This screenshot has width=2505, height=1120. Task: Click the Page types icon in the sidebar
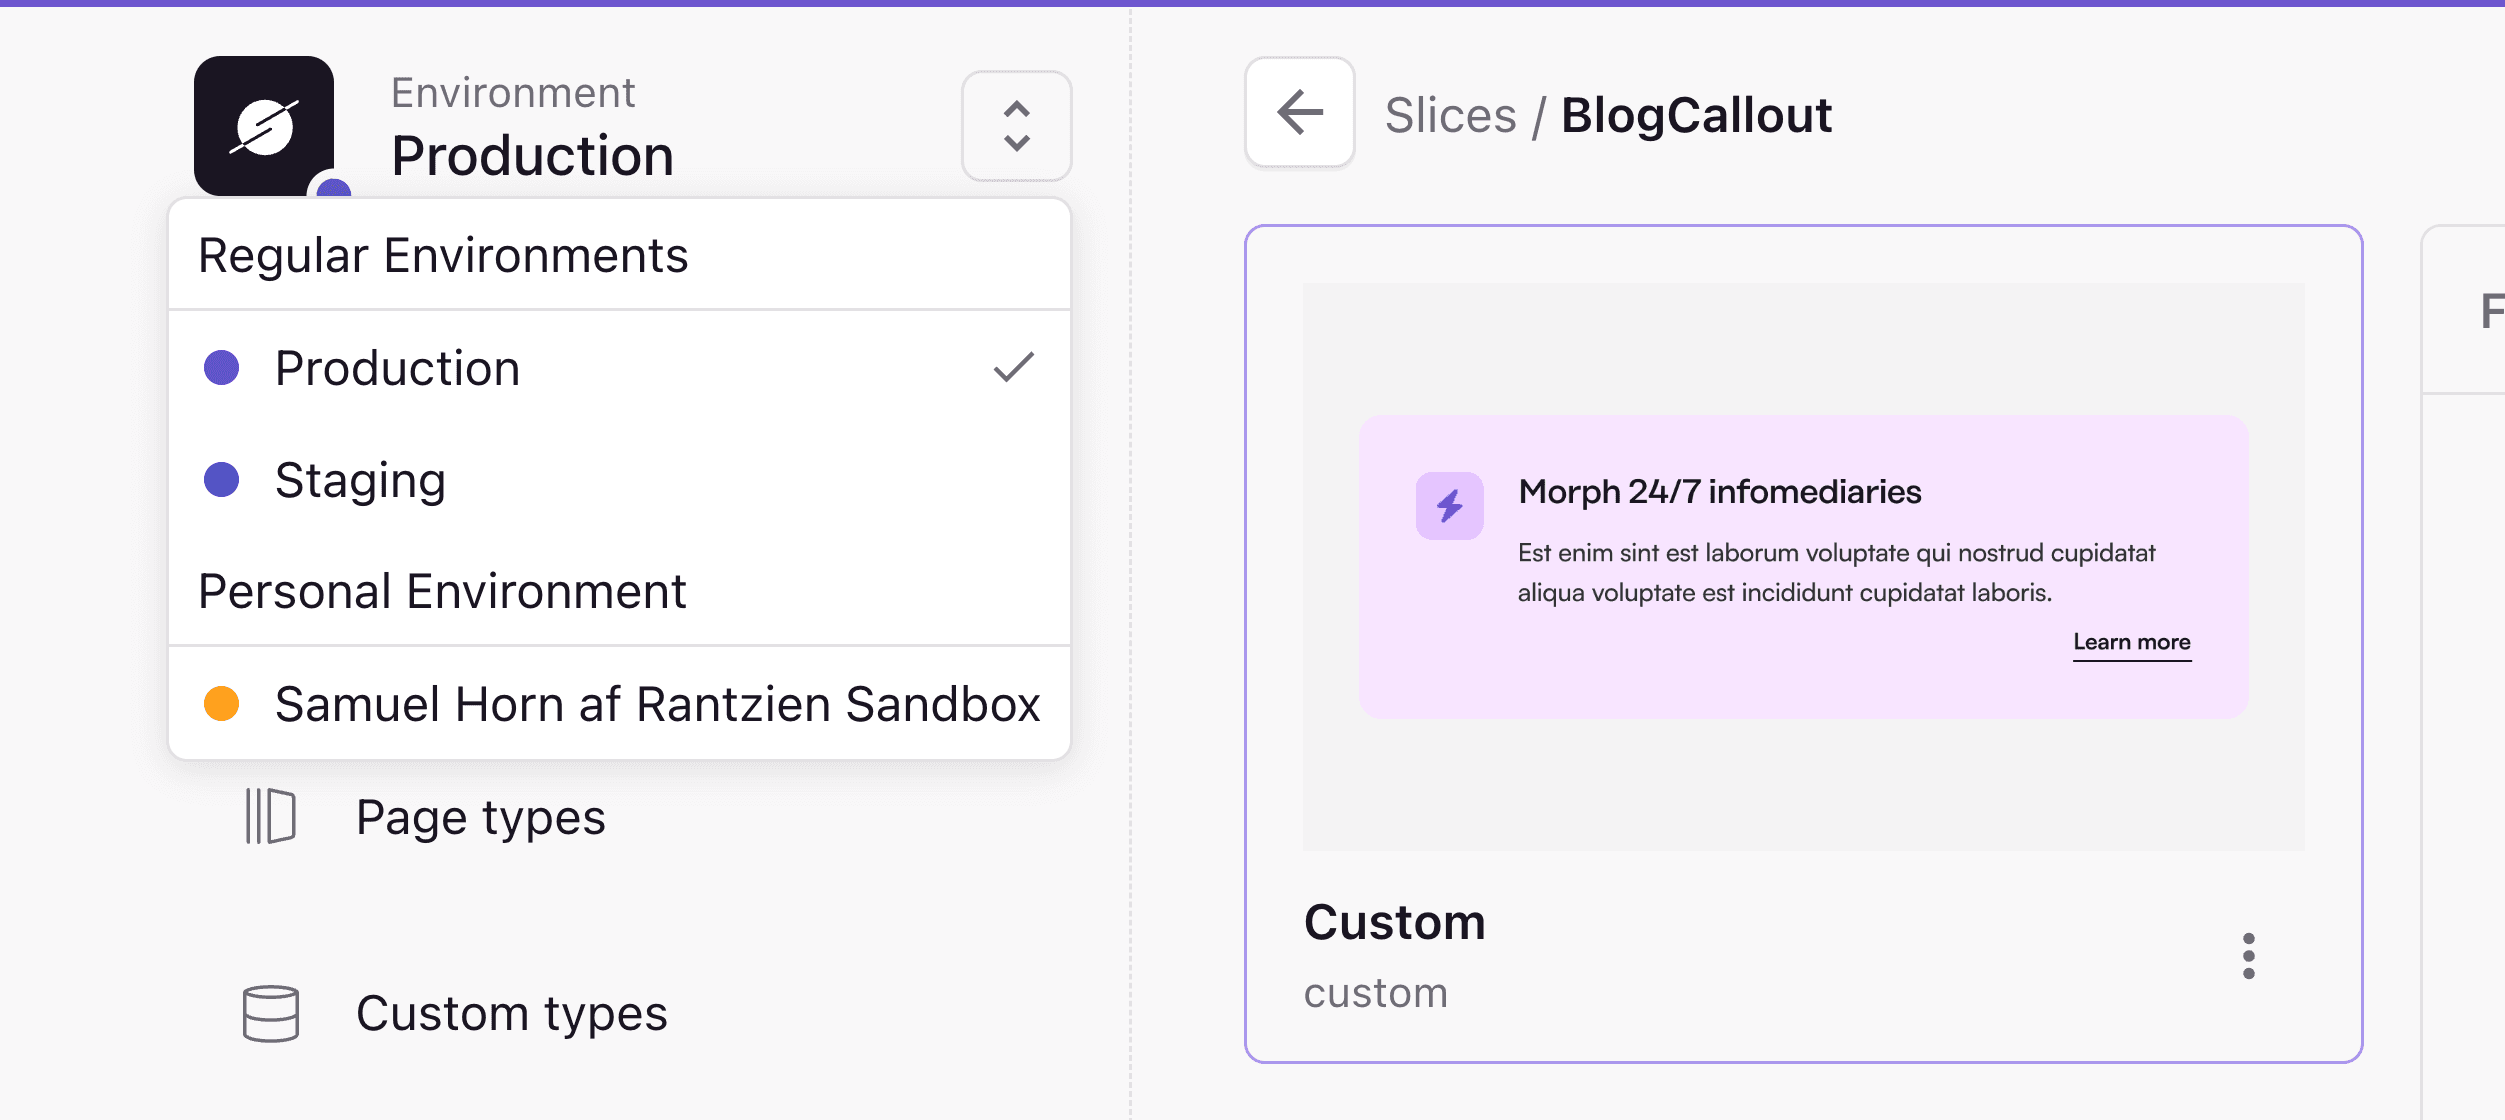(x=268, y=817)
